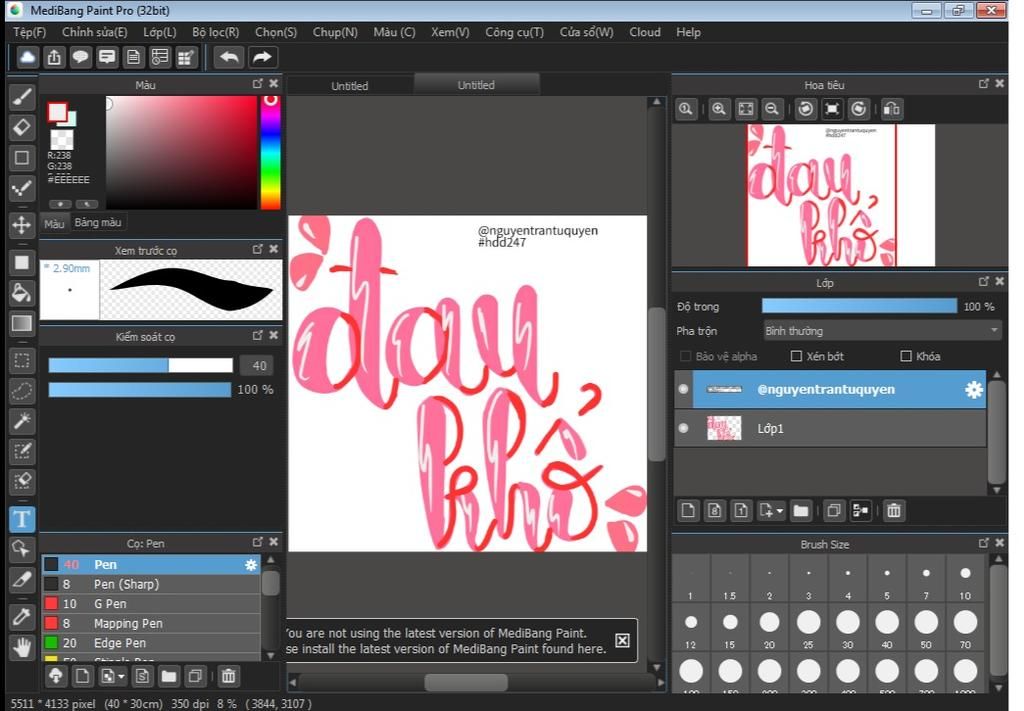This screenshot has height=711, width=1024.
Task: Add a layer folder in the Lớp panel
Action: 801,511
